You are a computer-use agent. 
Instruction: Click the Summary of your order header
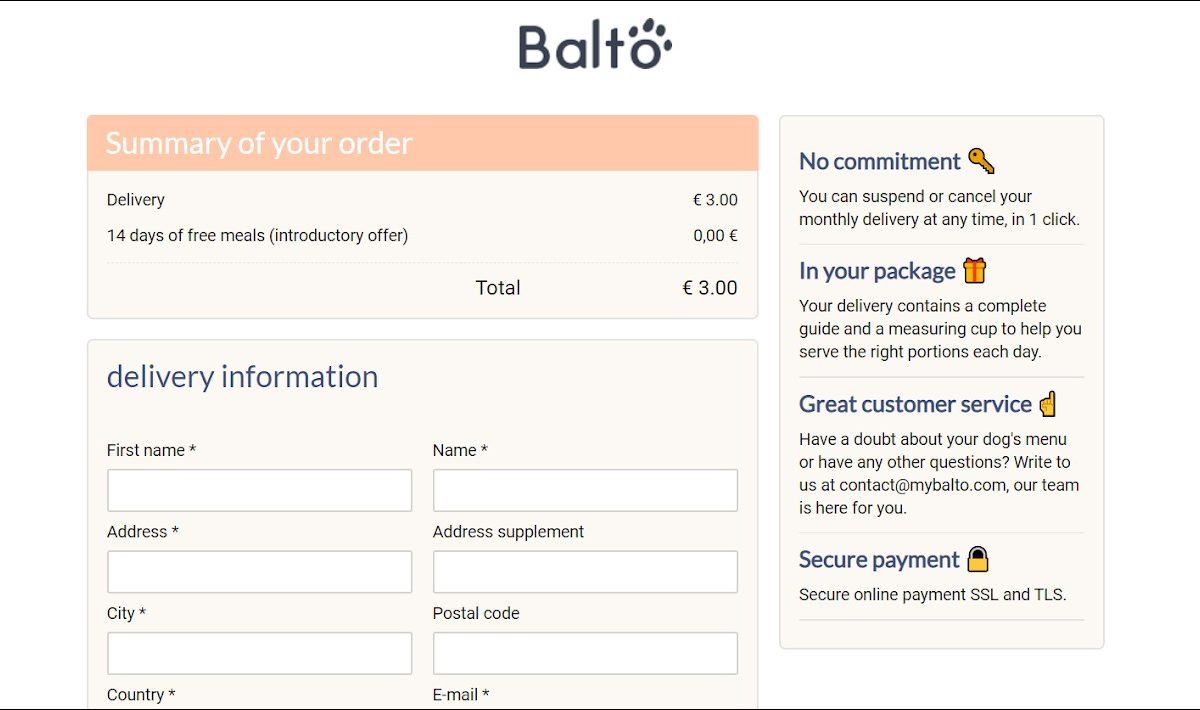tap(259, 143)
